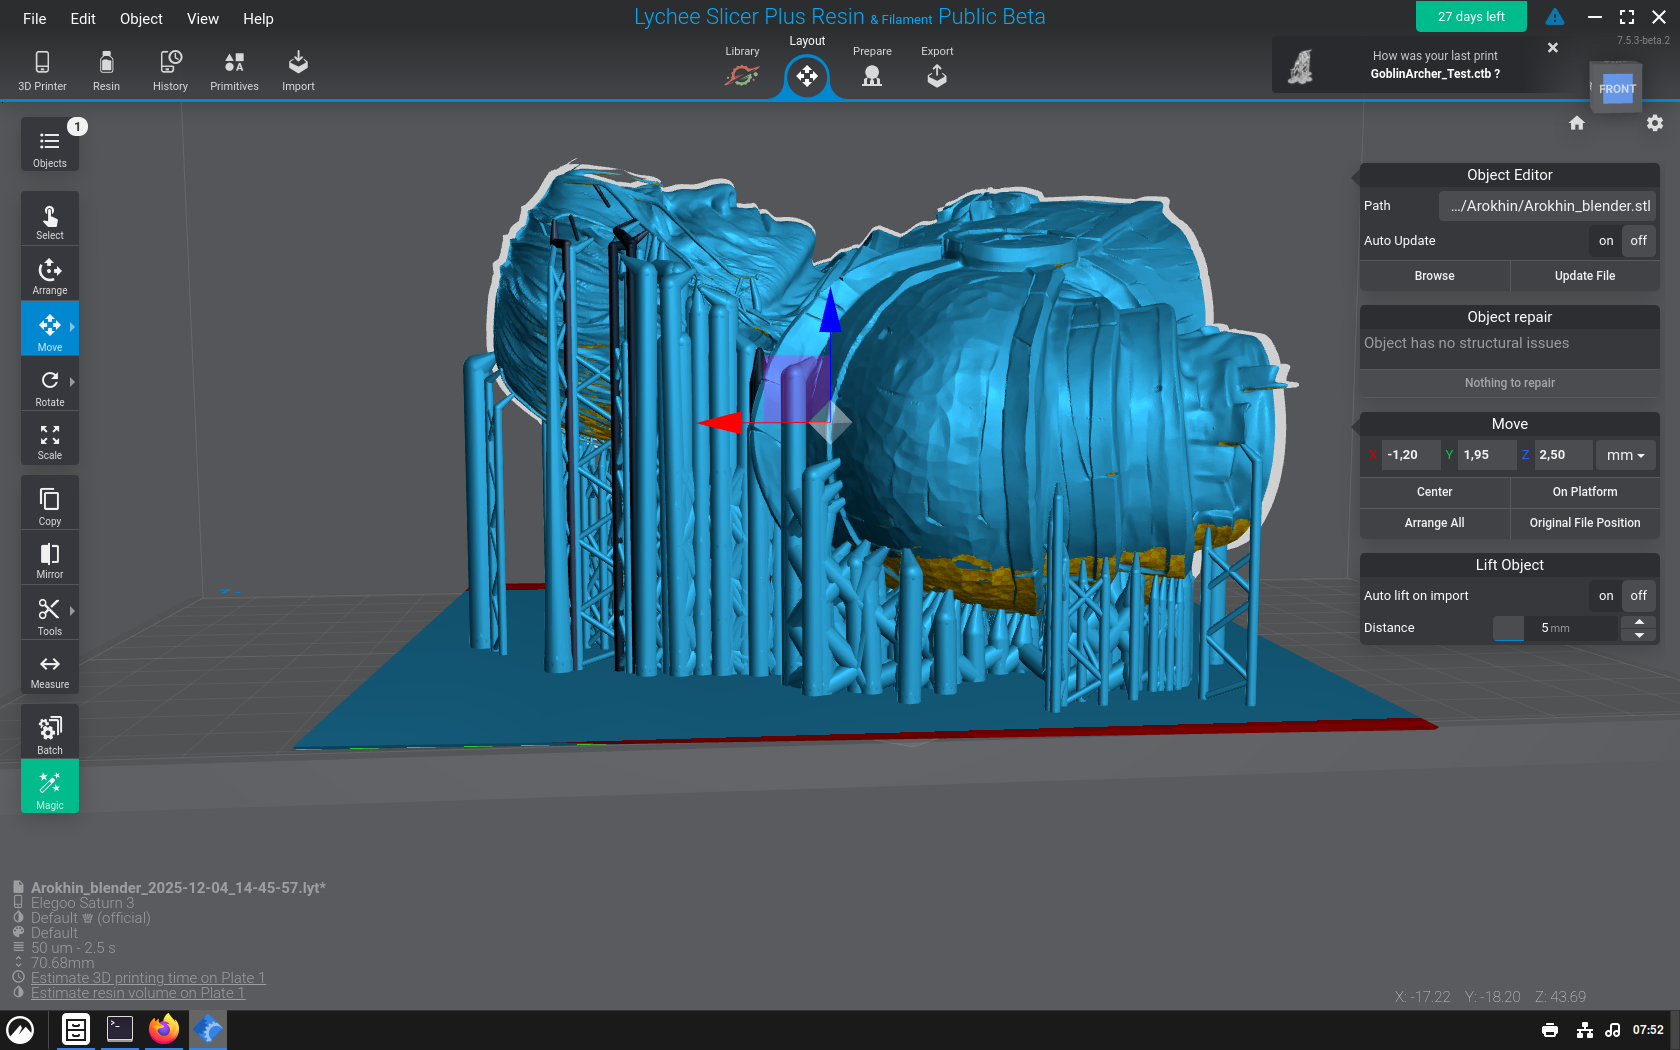Click the warning triangle alert icon
Image resolution: width=1680 pixels, height=1050 pixels.
click(x=1555, y=17)
